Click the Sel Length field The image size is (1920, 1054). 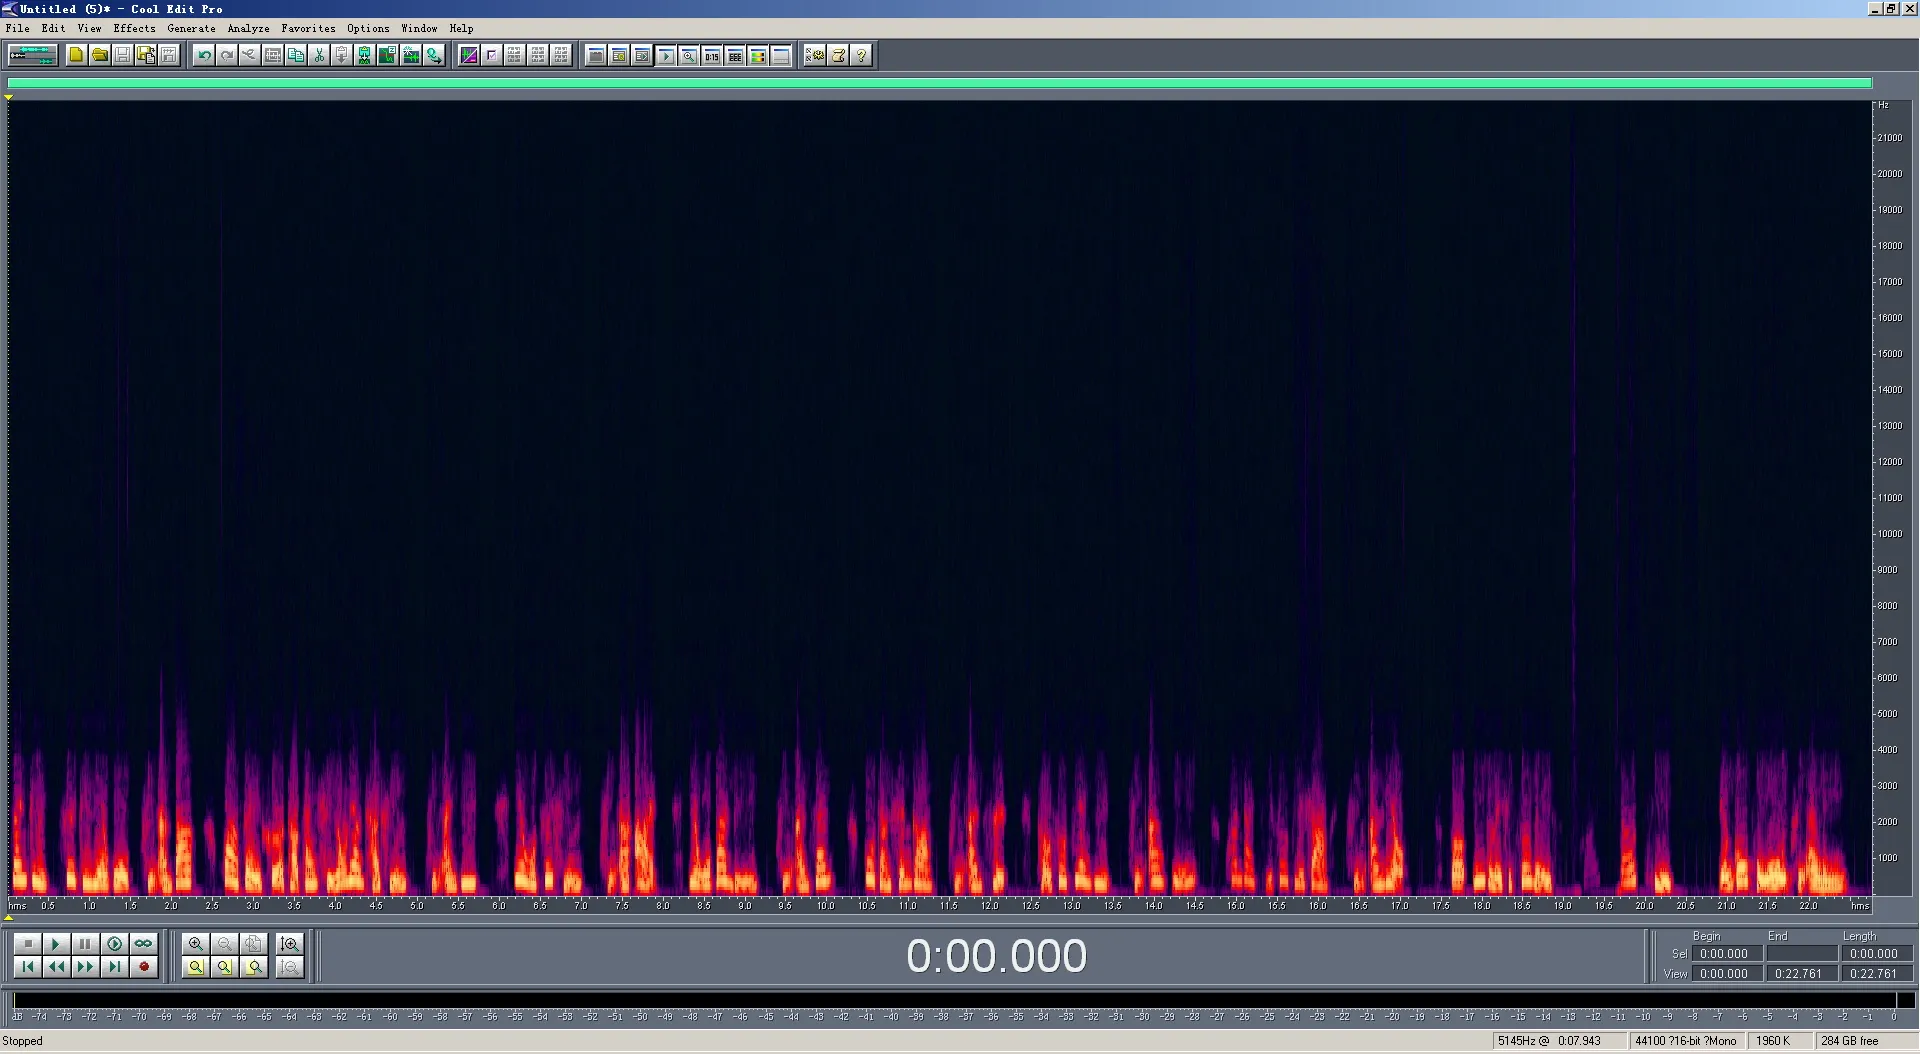(1876, 954)
